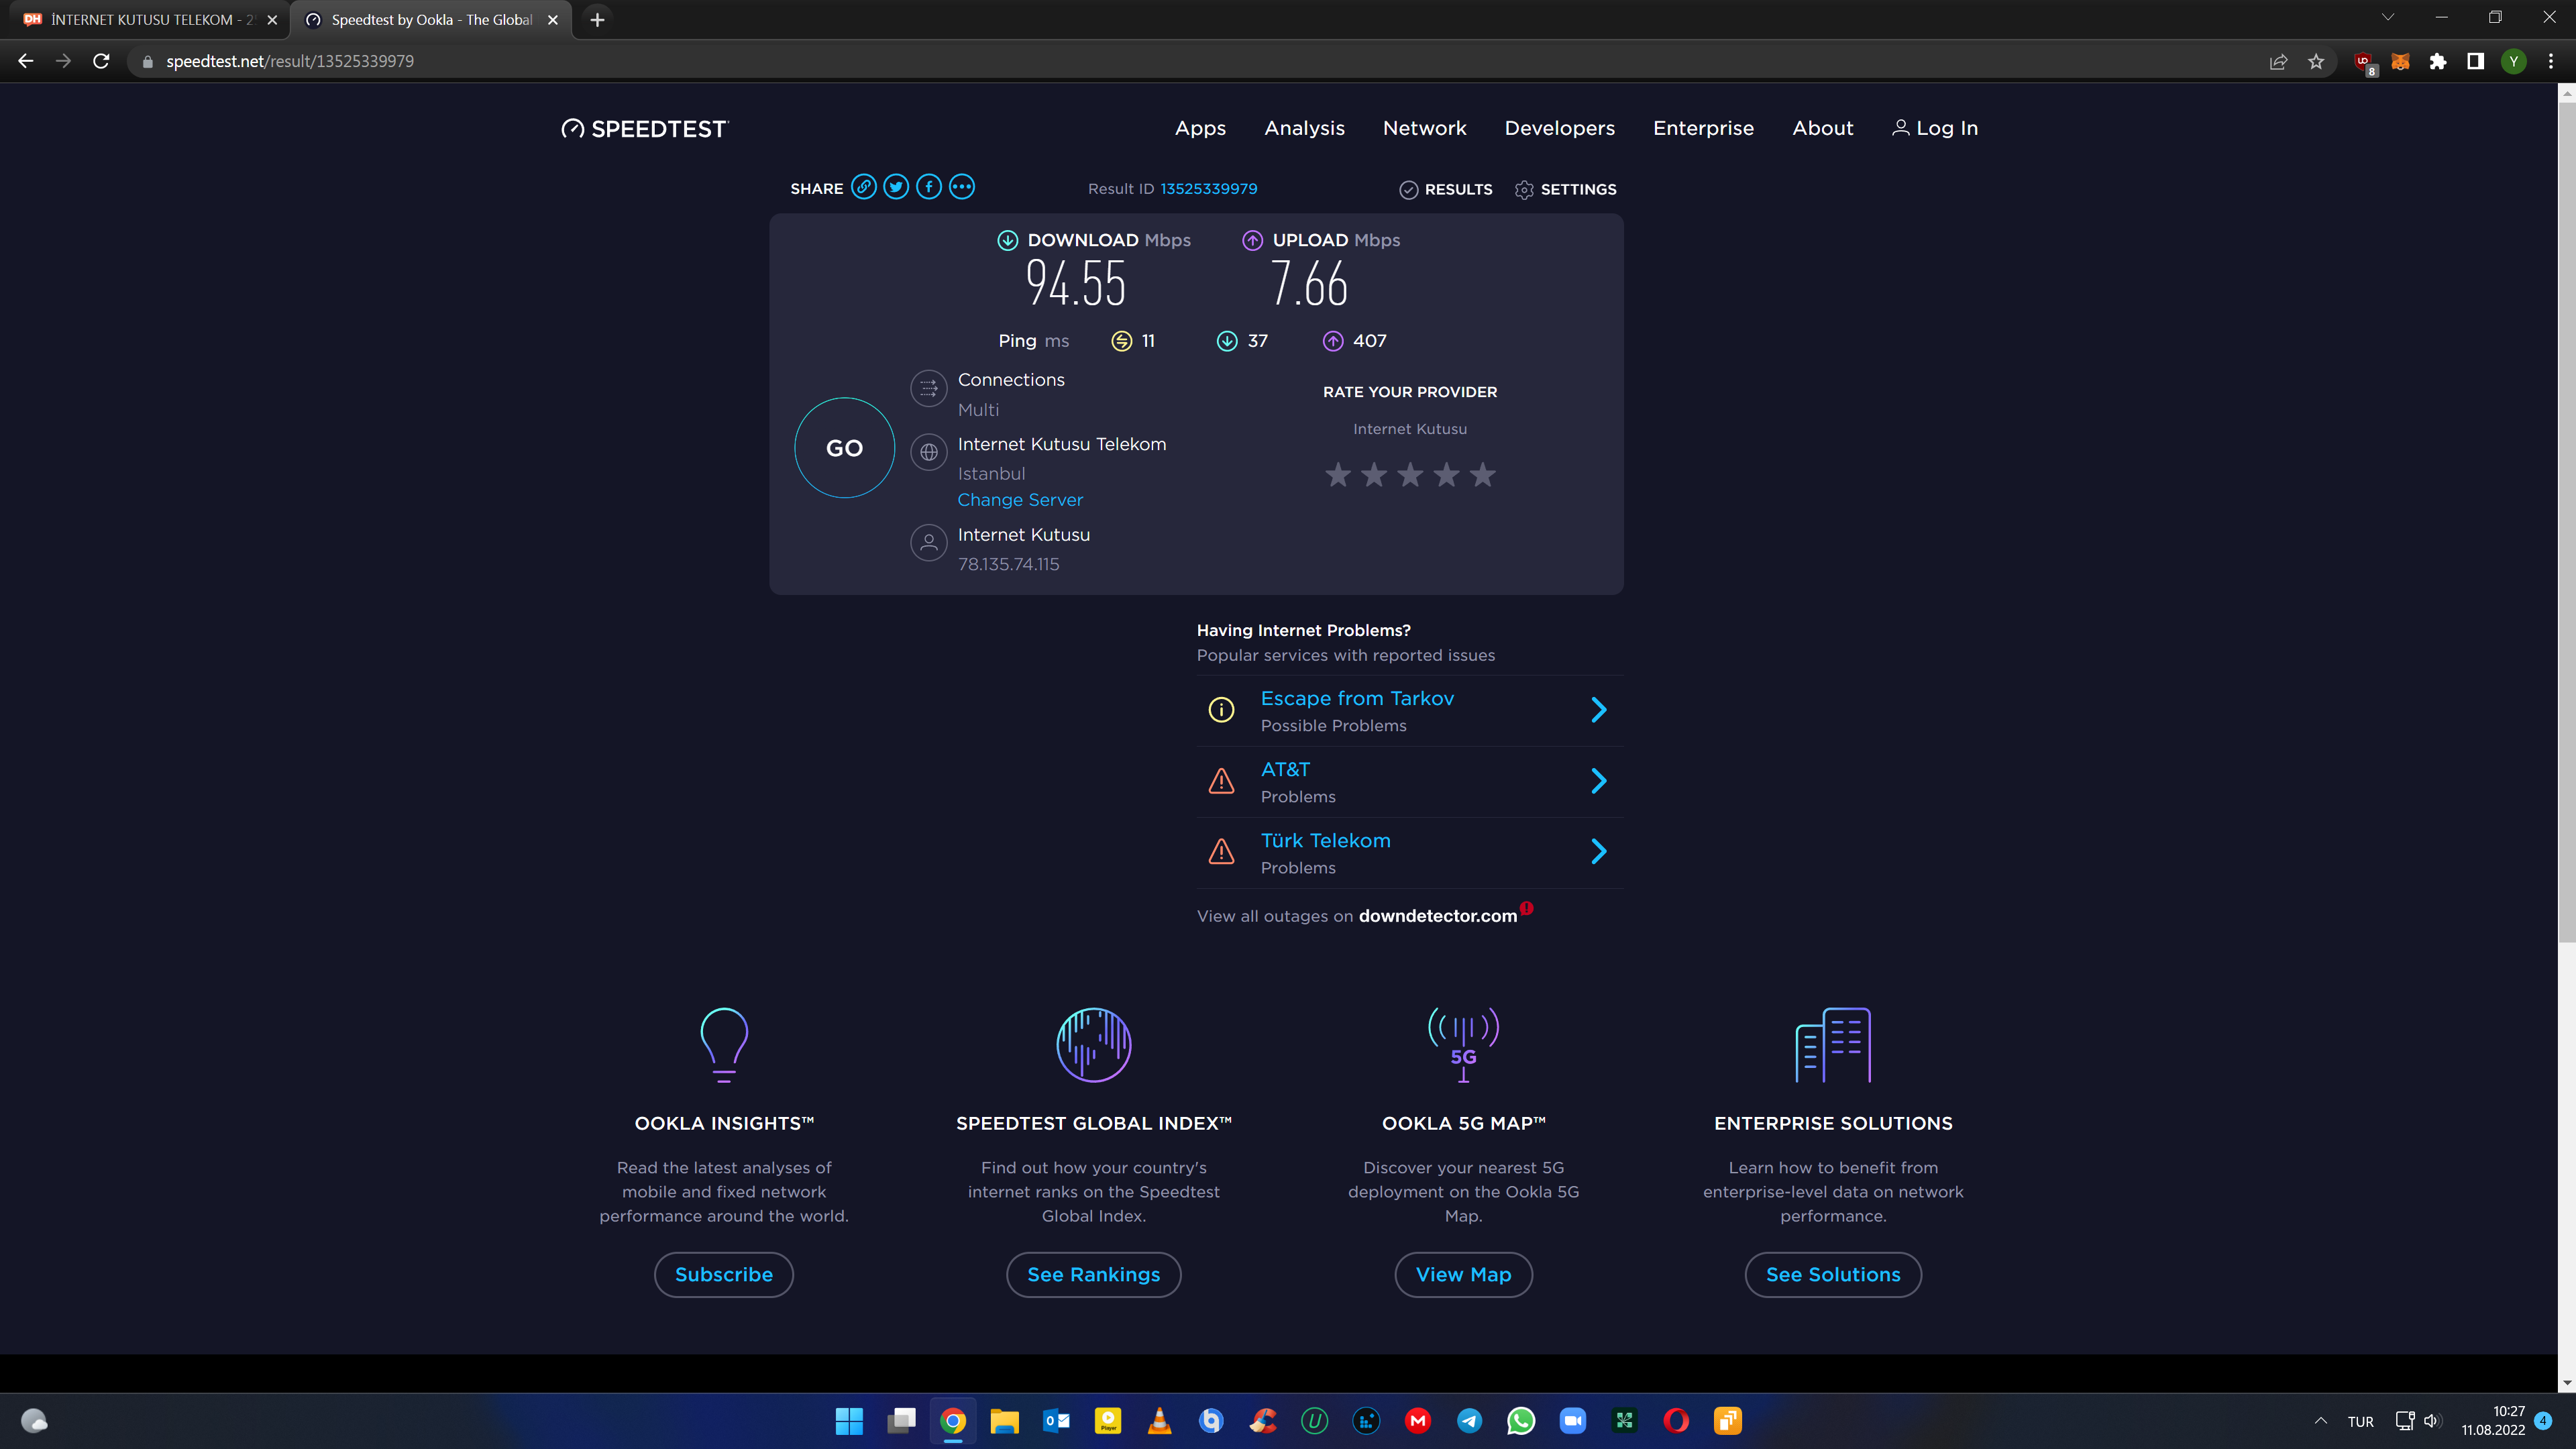Expand AT&T problems chevron
This screenshot has height=1449, width=2576.
1599,781
